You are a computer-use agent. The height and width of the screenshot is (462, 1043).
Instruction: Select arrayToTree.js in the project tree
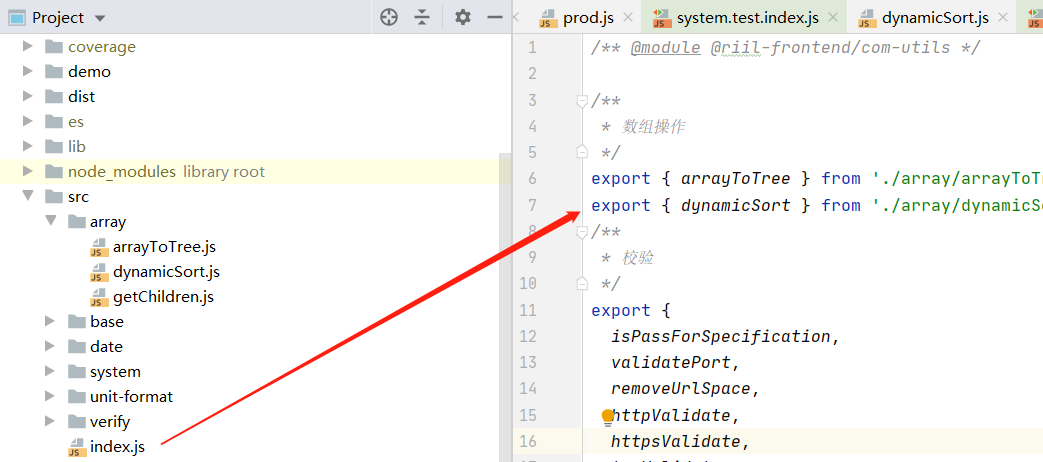pos(164,247)
